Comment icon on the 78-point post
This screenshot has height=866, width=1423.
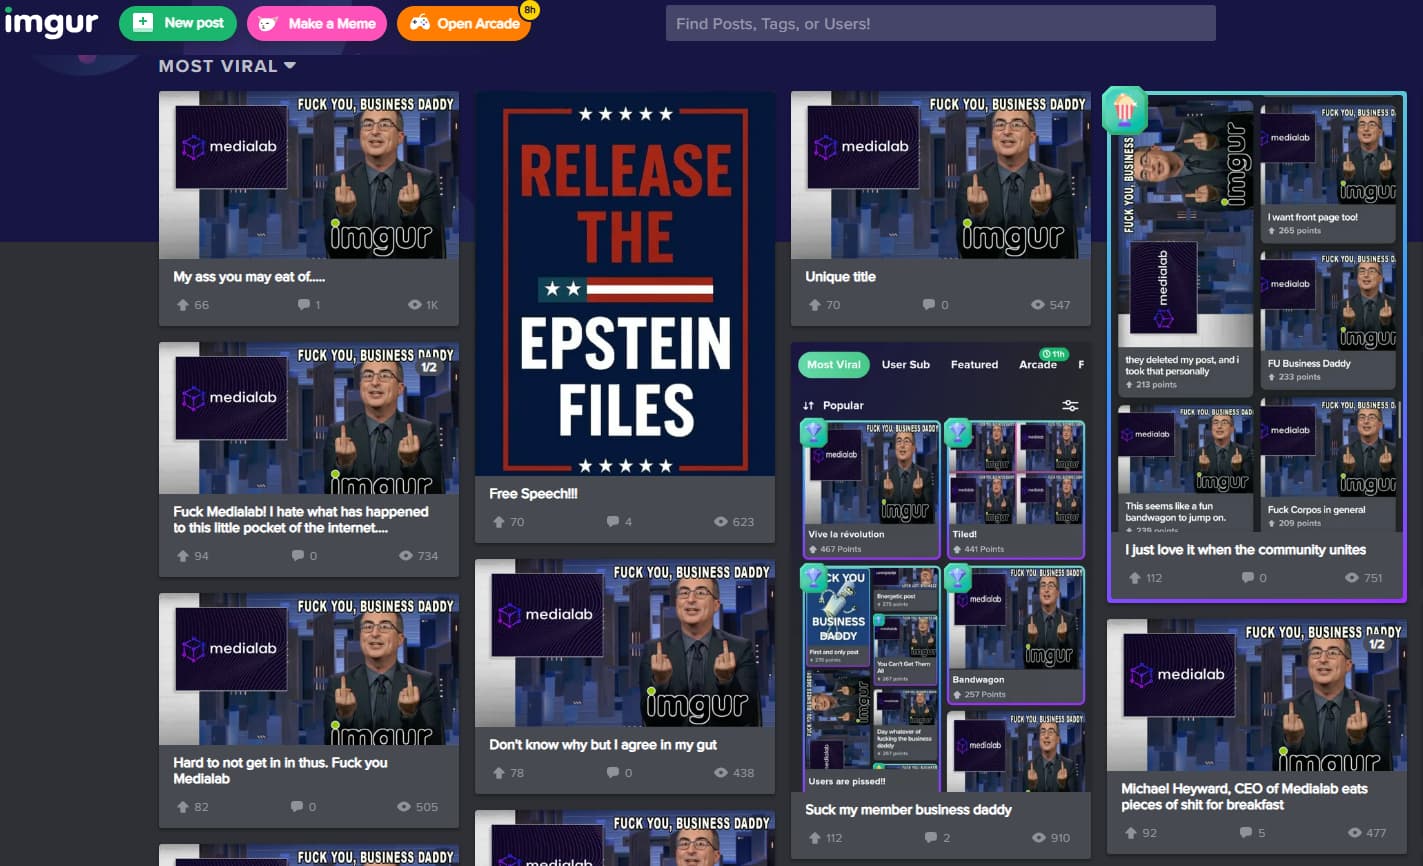(613, 773)
